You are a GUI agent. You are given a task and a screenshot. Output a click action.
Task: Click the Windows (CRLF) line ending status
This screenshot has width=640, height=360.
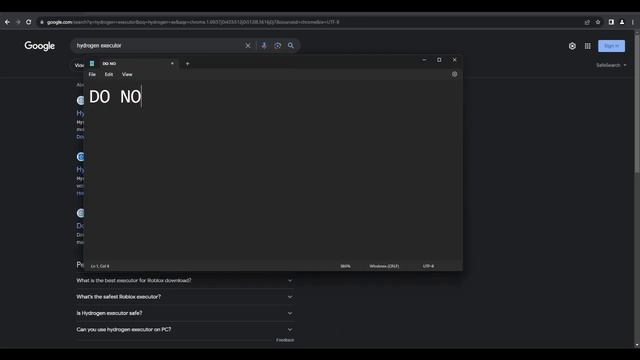[x=384, y=266]
